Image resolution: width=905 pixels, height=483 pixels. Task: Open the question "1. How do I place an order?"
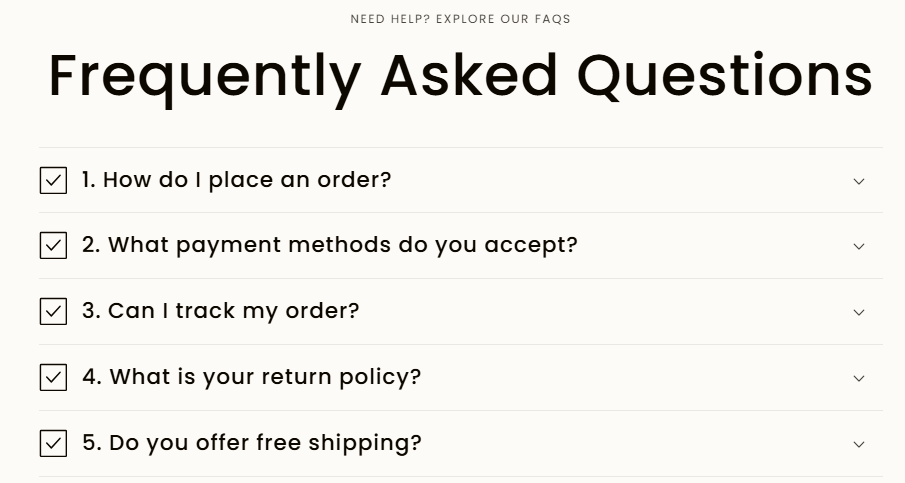coord(236,180)
